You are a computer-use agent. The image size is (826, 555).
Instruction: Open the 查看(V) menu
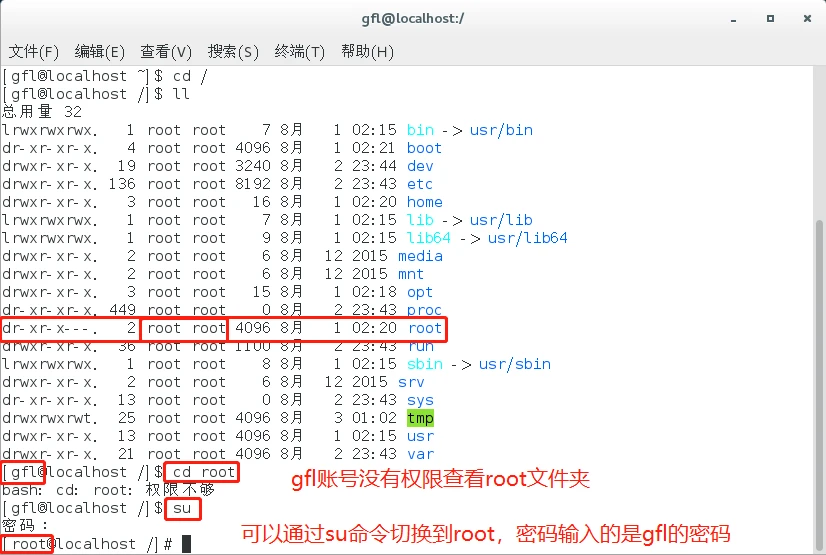pos(166,52)
